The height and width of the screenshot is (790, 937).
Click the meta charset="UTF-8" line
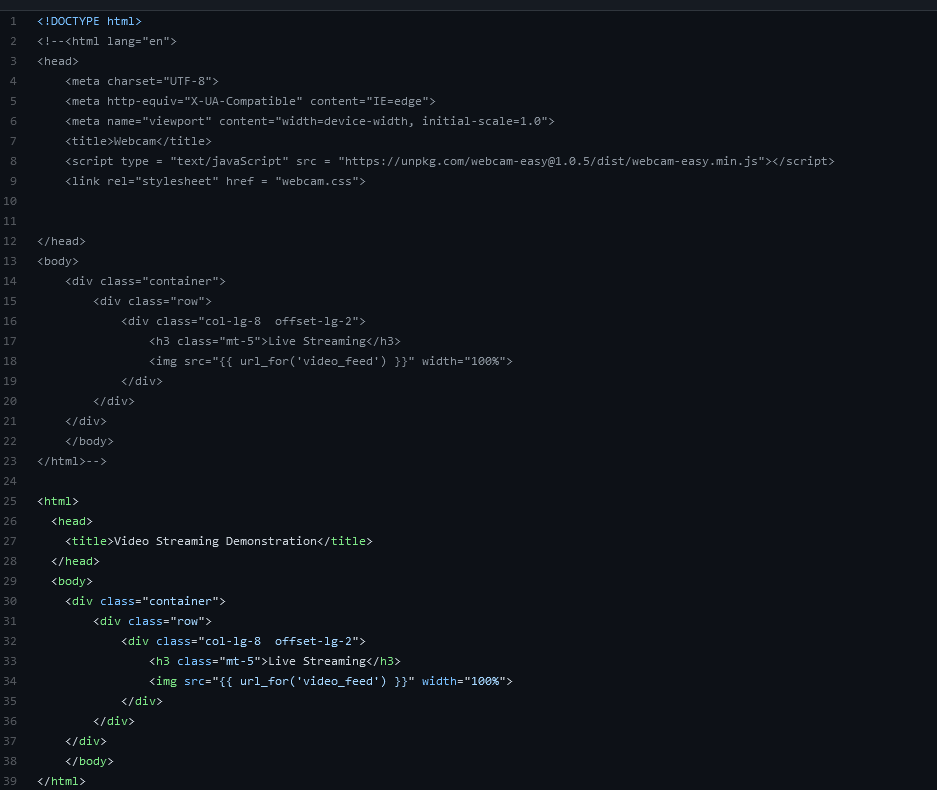142,81
